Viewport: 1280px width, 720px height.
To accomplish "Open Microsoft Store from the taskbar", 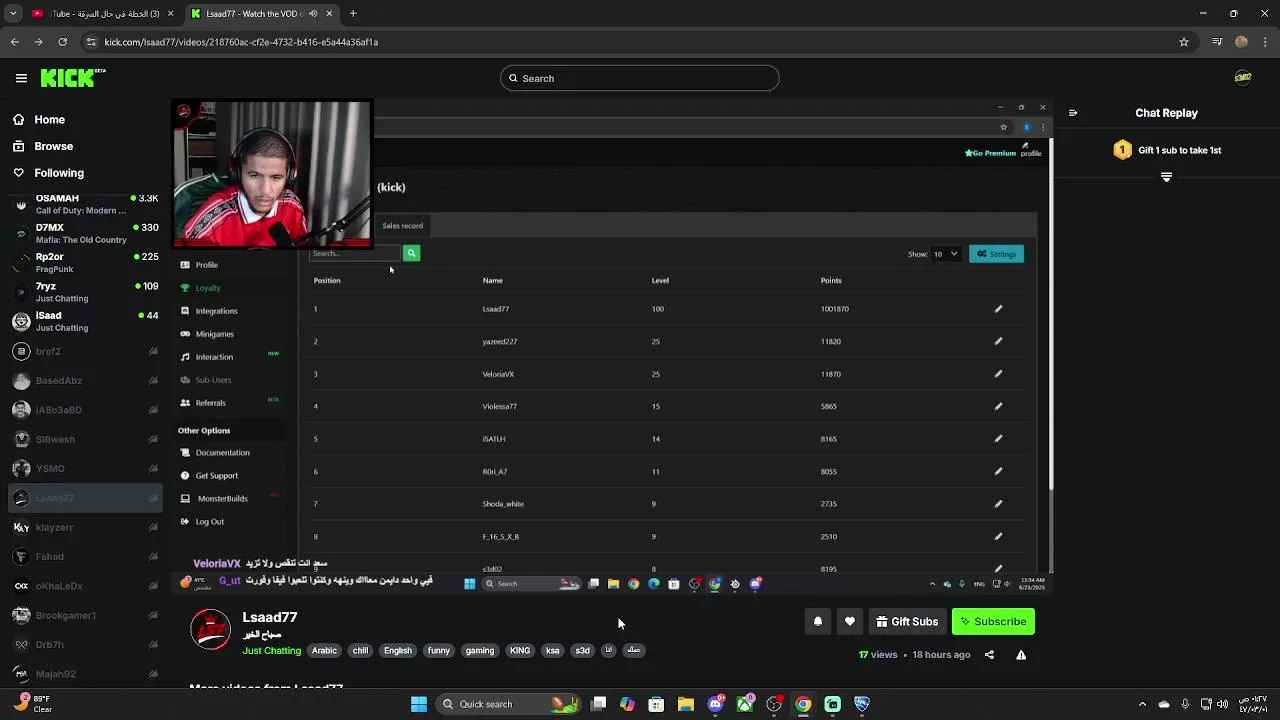I will point(656,704).
